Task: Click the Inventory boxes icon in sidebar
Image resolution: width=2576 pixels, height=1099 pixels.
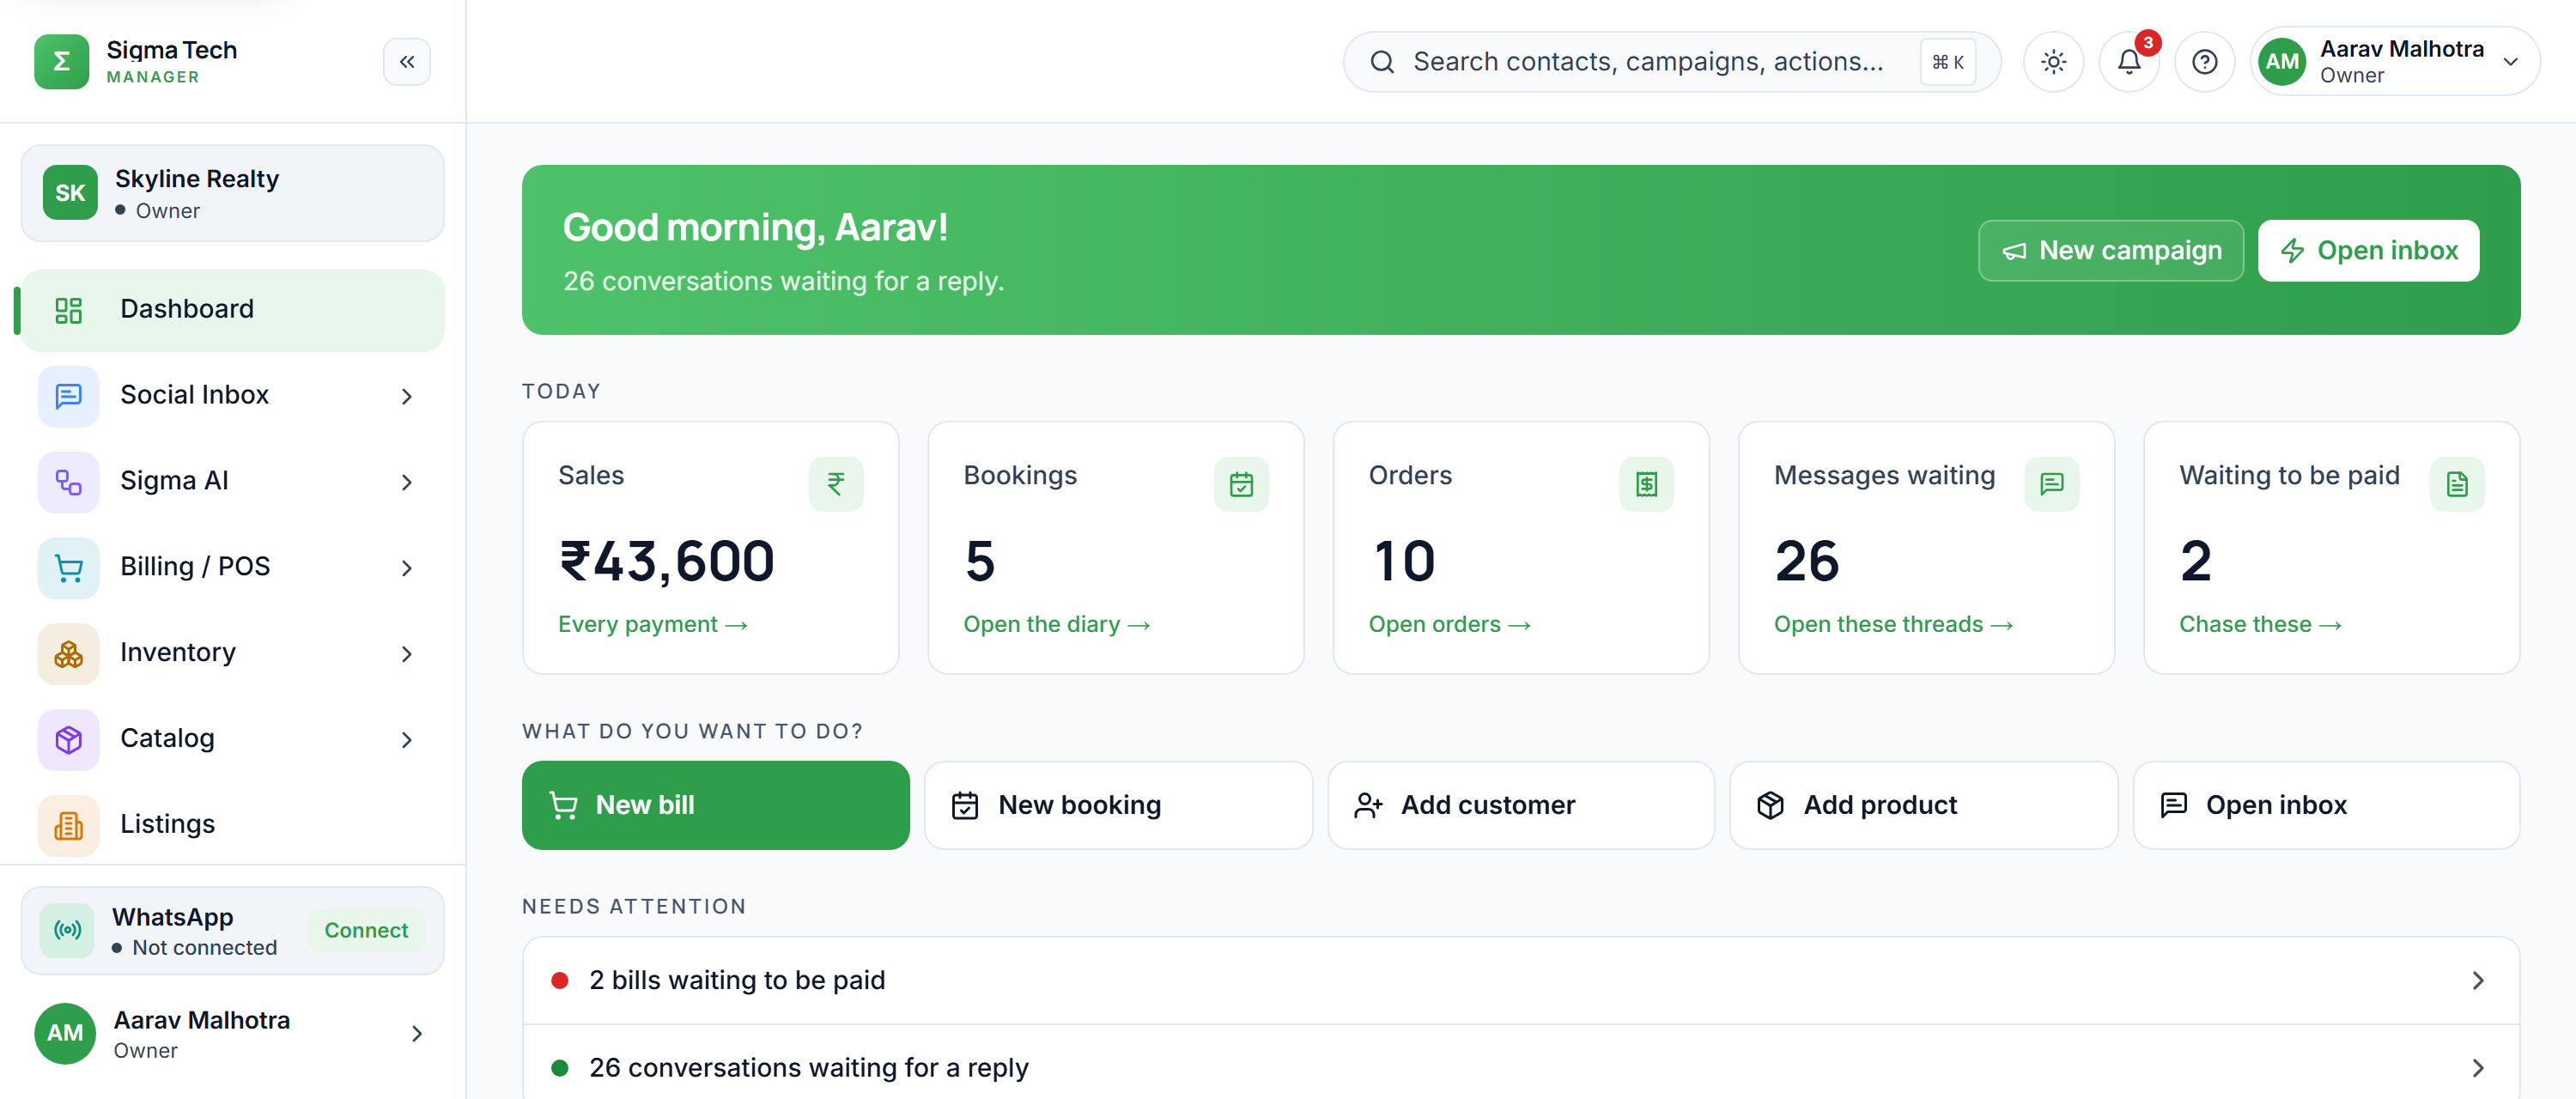Action: 68,654
